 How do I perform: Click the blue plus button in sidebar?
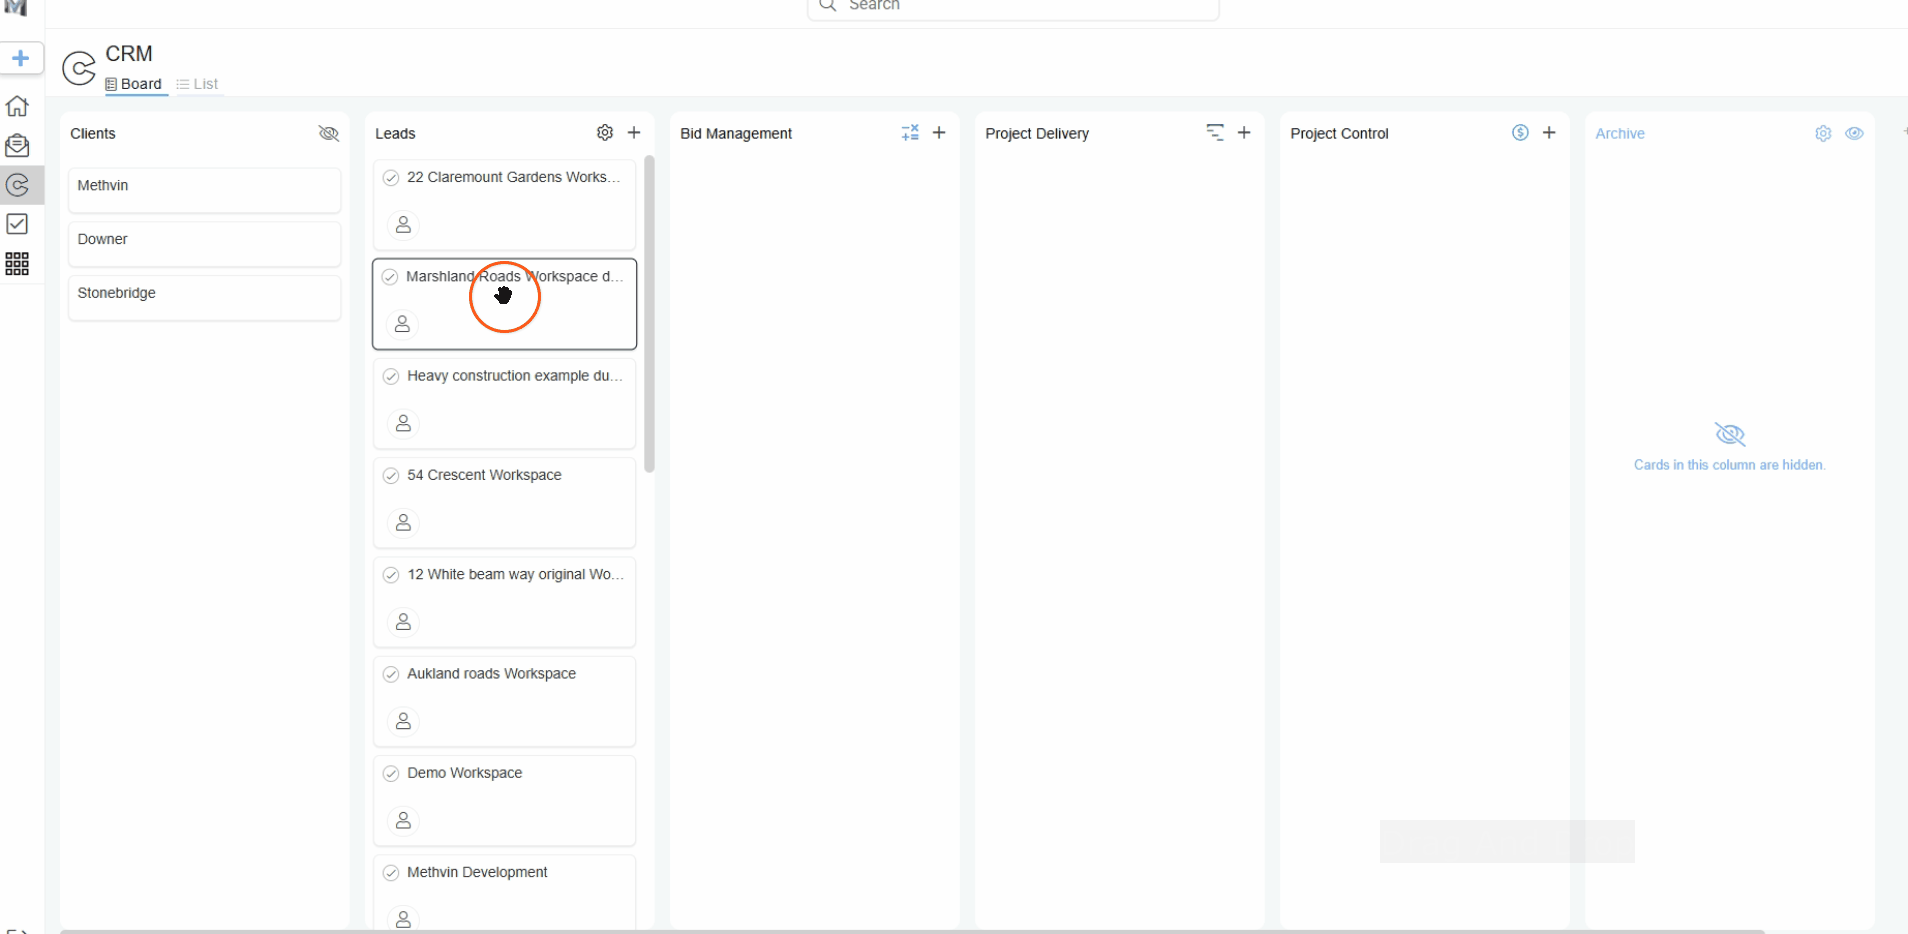coord(20,58)
